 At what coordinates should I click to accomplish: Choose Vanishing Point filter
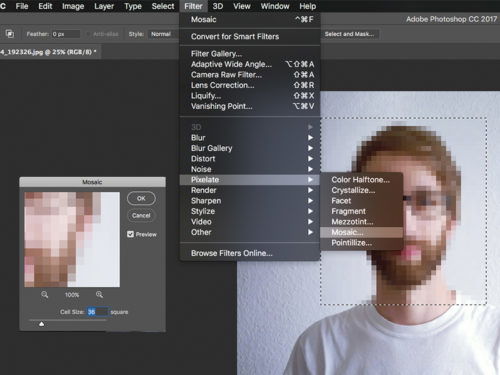pos(250,106)
